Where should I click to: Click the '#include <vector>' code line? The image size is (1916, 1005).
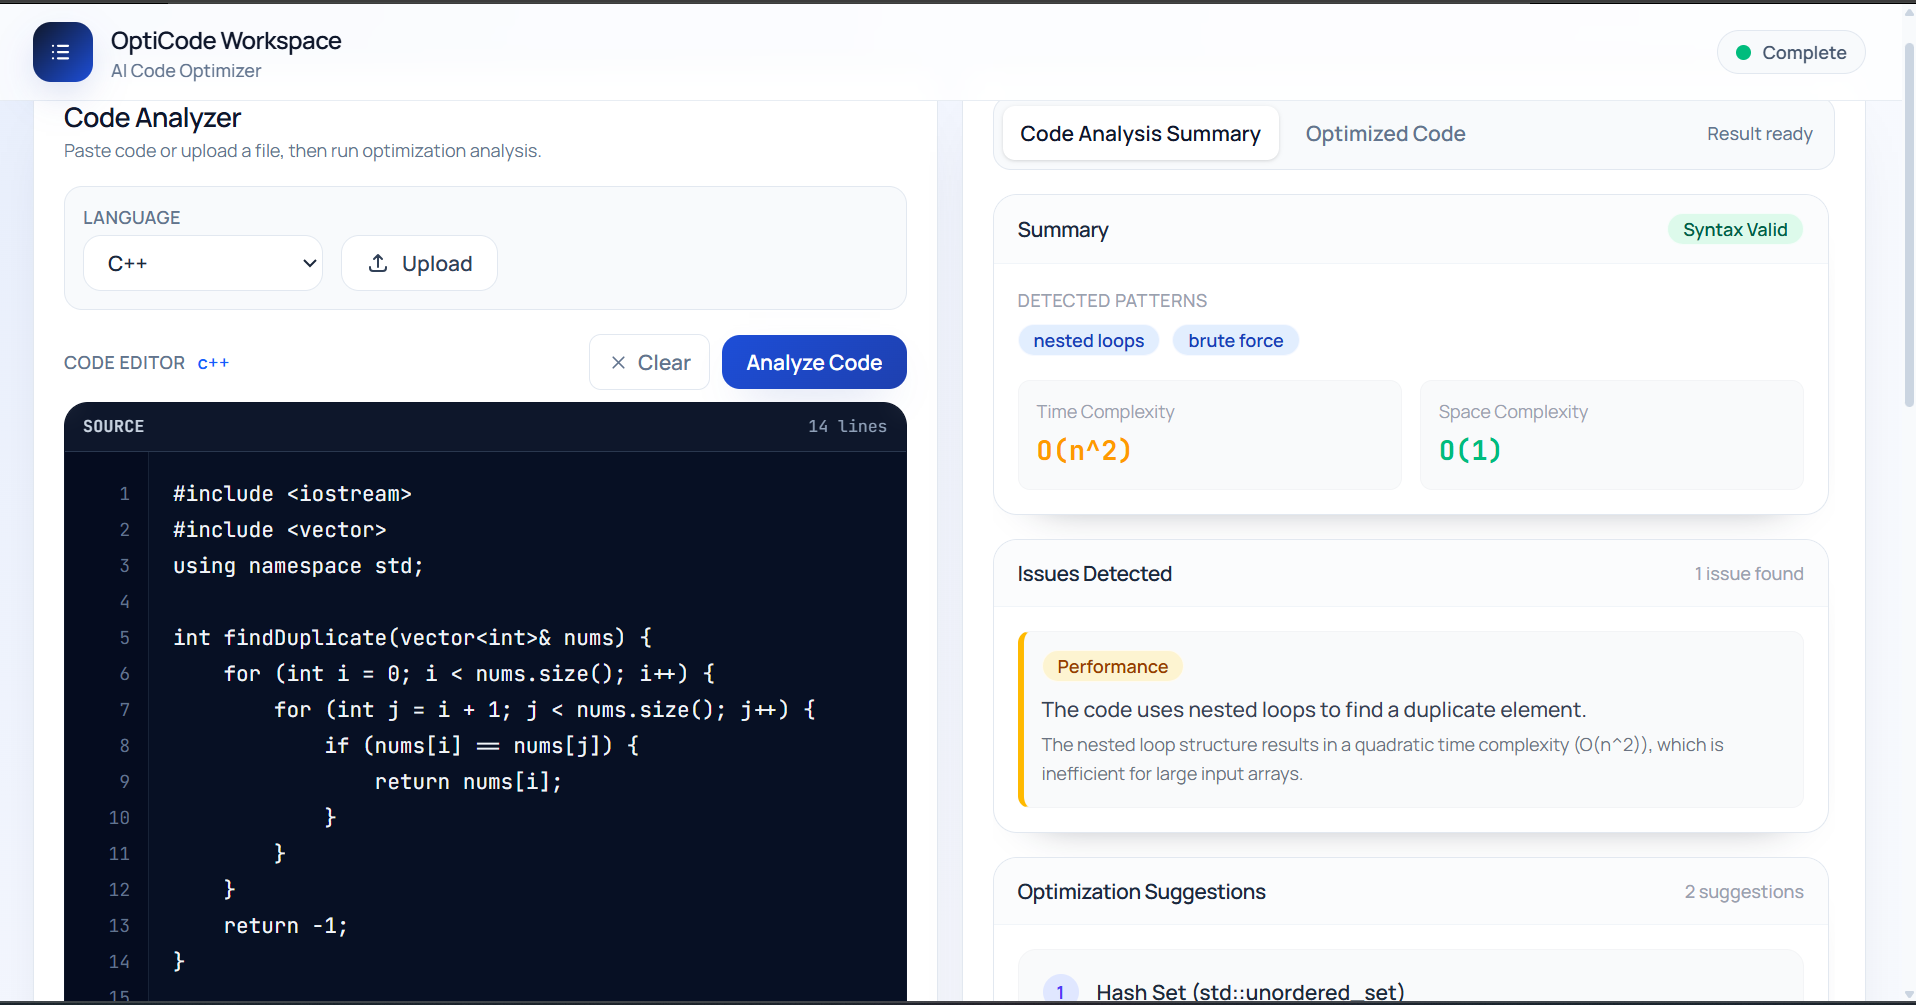tap(279, 530)
